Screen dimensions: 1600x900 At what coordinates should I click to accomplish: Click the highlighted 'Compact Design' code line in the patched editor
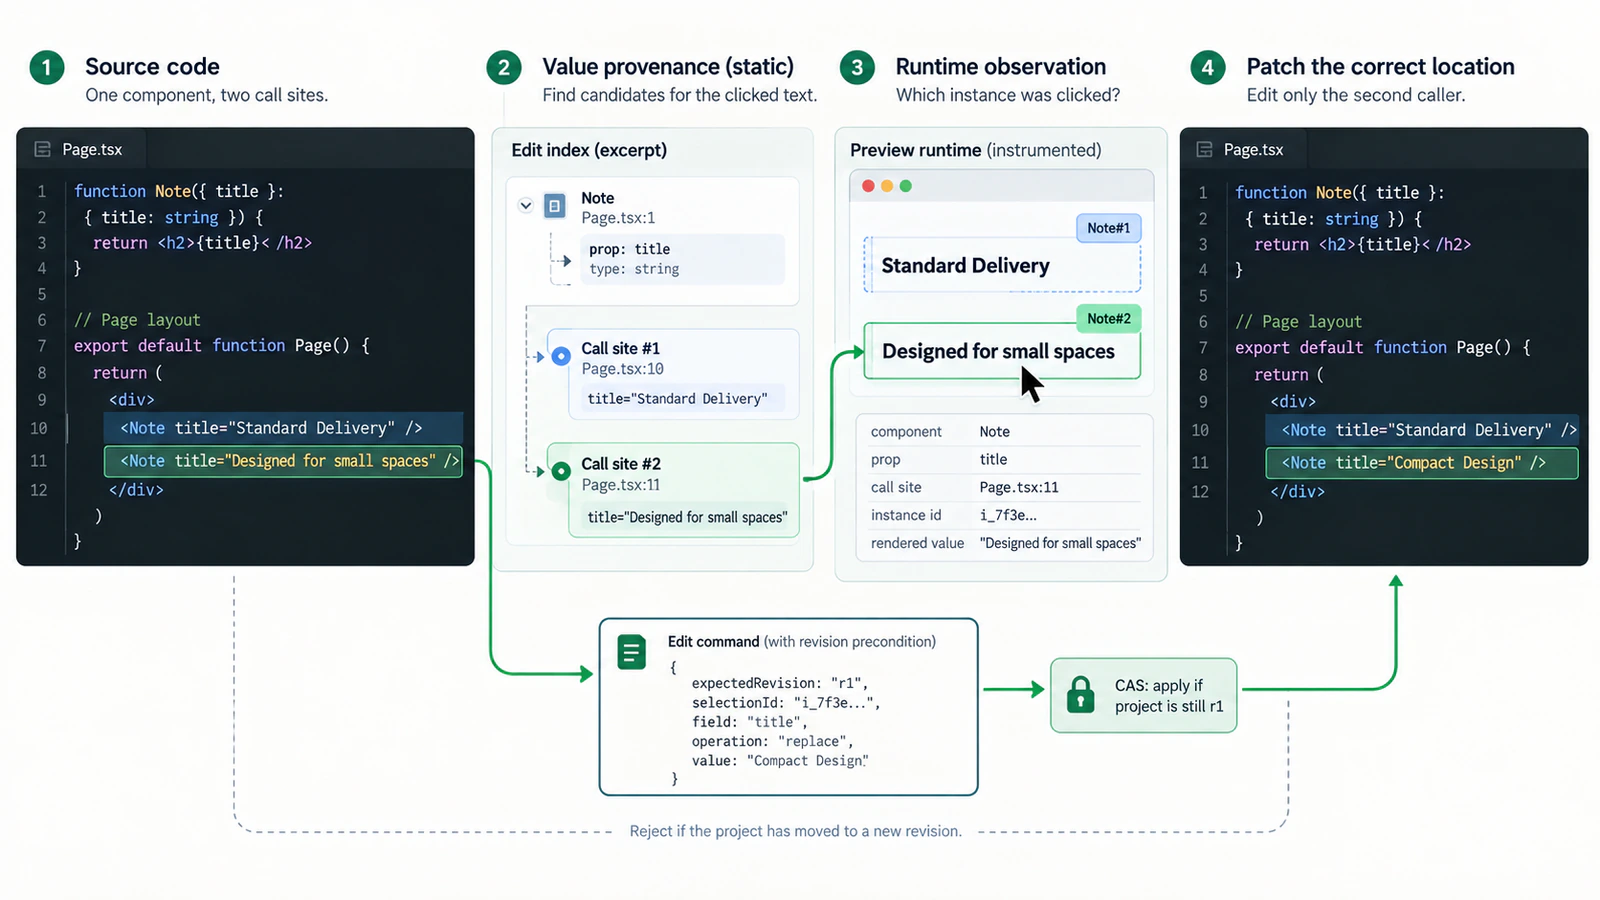click(x=1422, y=463)
